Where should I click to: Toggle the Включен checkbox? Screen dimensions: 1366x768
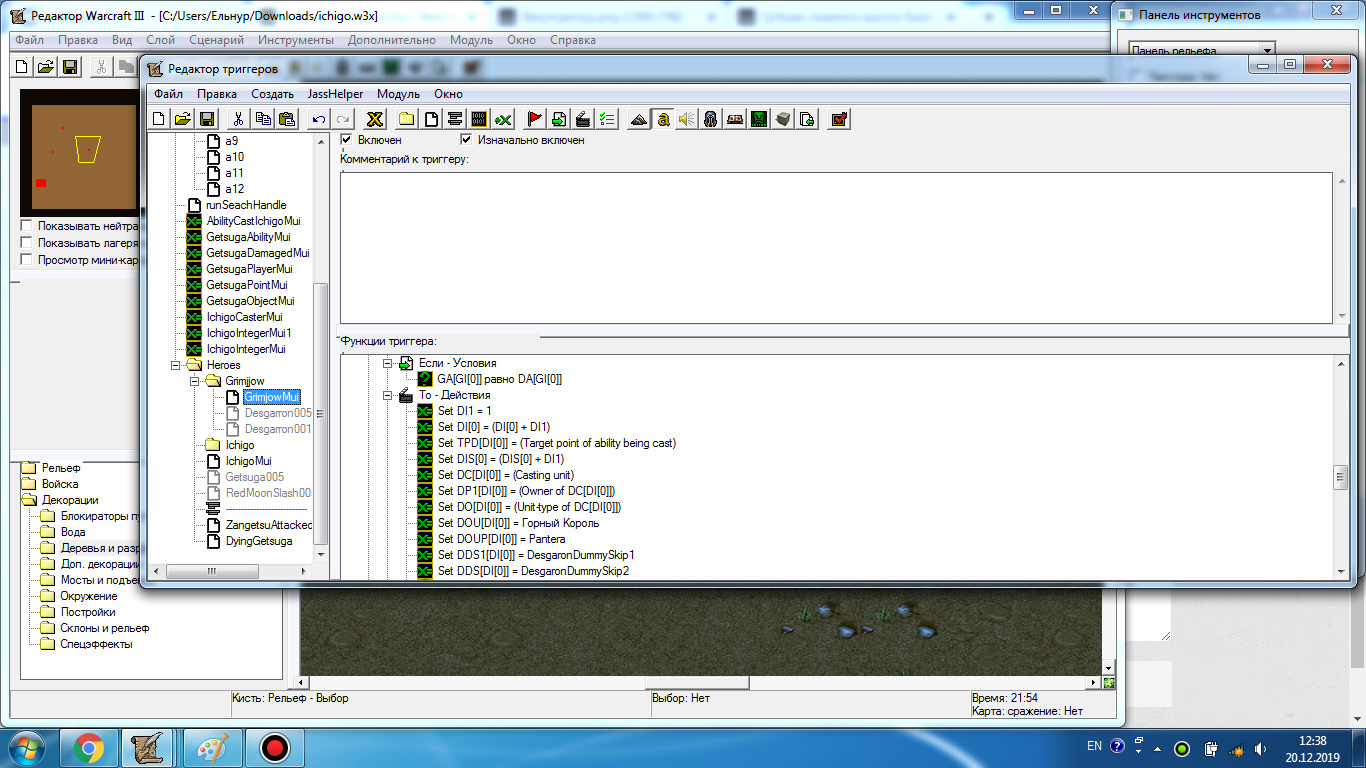click(347, 140)
